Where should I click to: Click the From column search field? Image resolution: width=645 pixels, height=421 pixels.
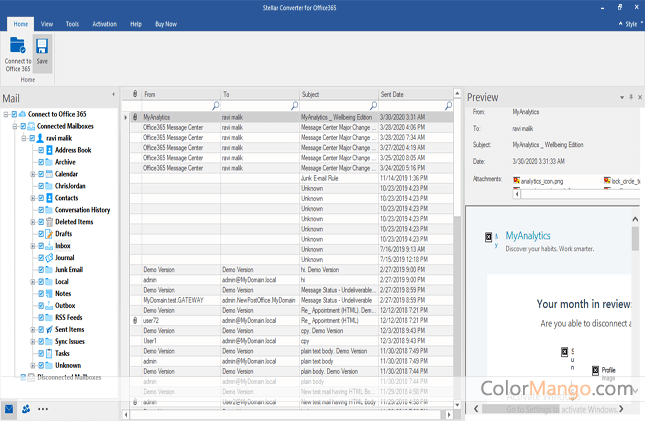[x=177, y=105]
